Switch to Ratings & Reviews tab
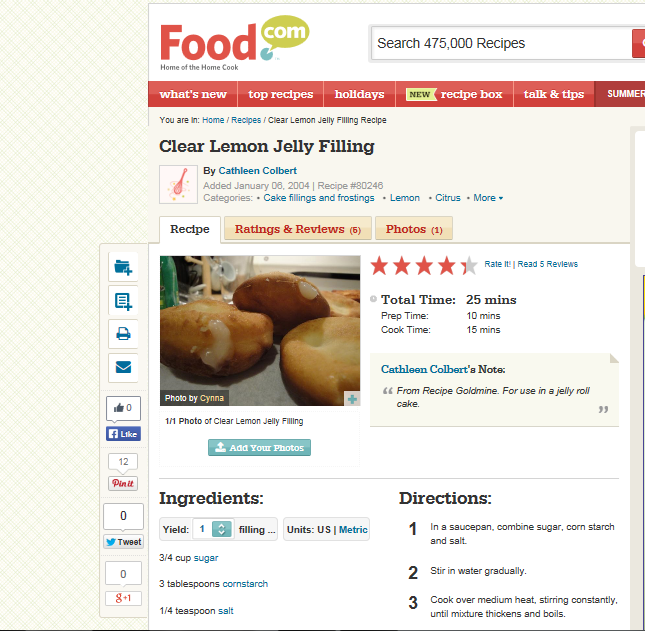This screenshot has width=645, height=631. pyautogui.click(x=298, y=229)
